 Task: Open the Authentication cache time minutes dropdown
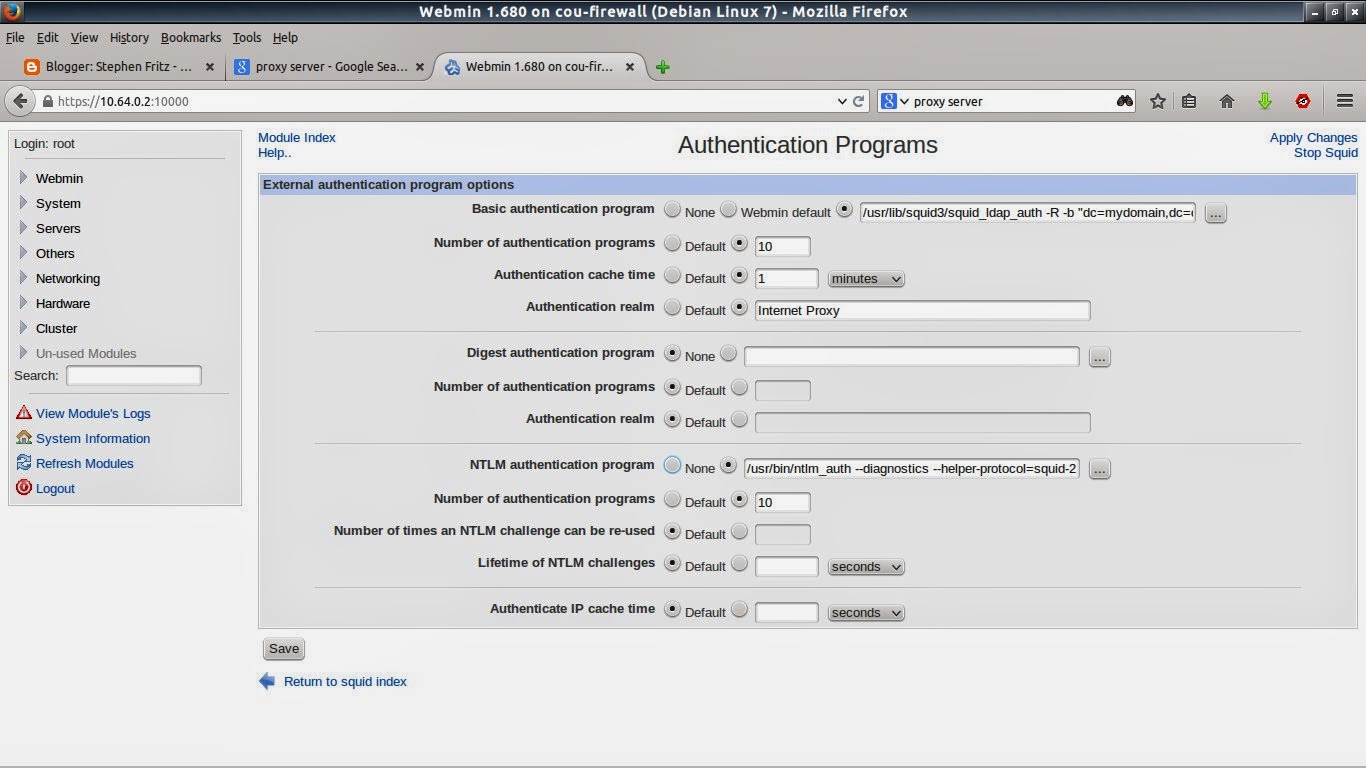[x=866, y=279]
